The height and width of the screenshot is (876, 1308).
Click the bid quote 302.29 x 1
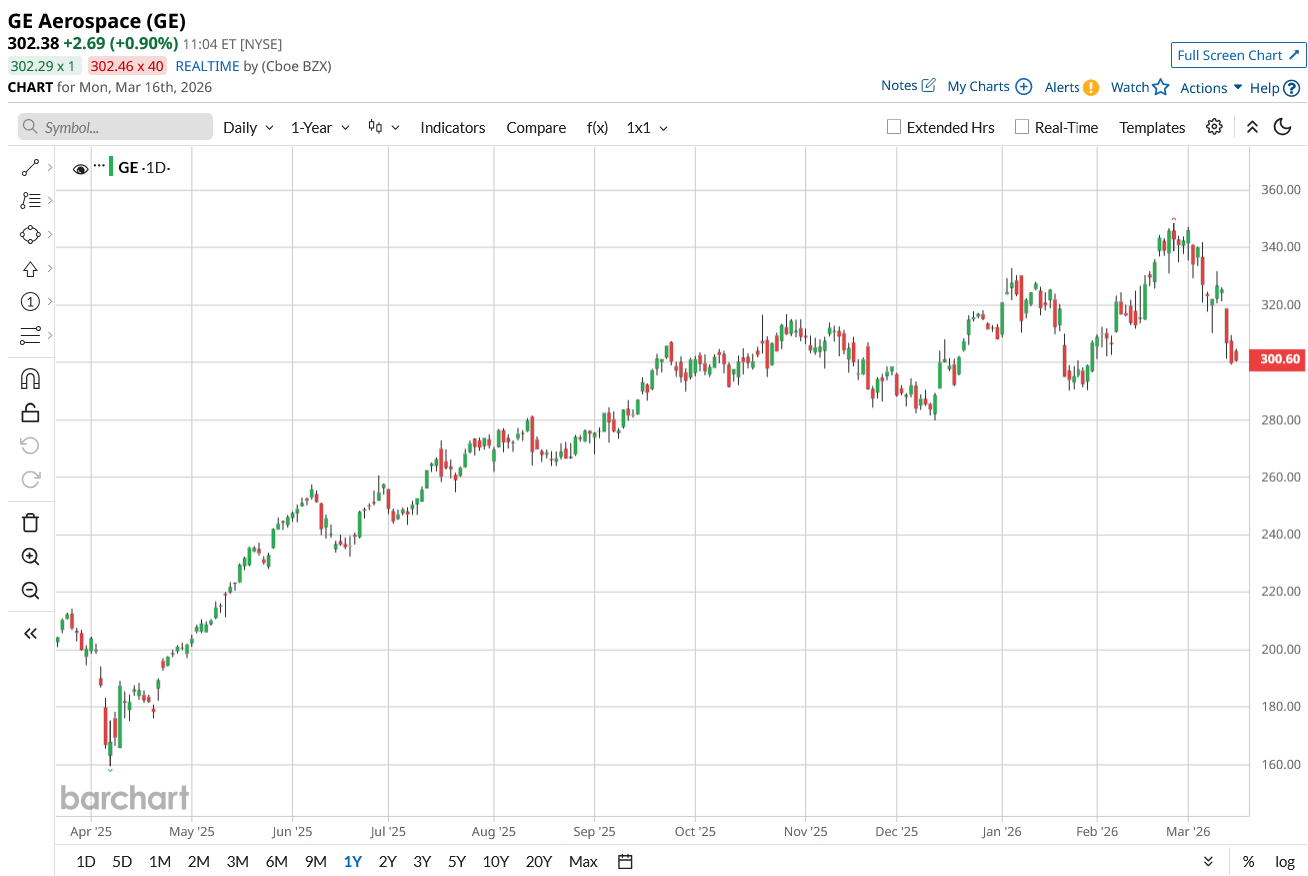[x=45, y=66]
